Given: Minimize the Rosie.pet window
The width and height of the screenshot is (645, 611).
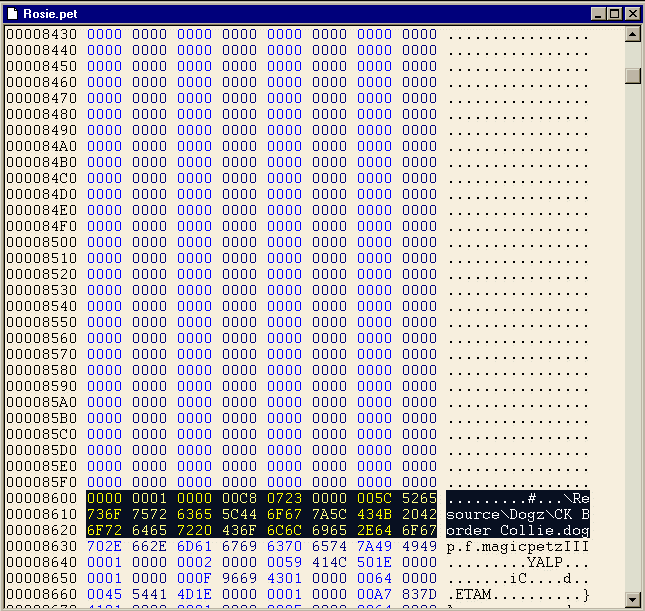Looking at the screenshot, I should tap(598, 14).
